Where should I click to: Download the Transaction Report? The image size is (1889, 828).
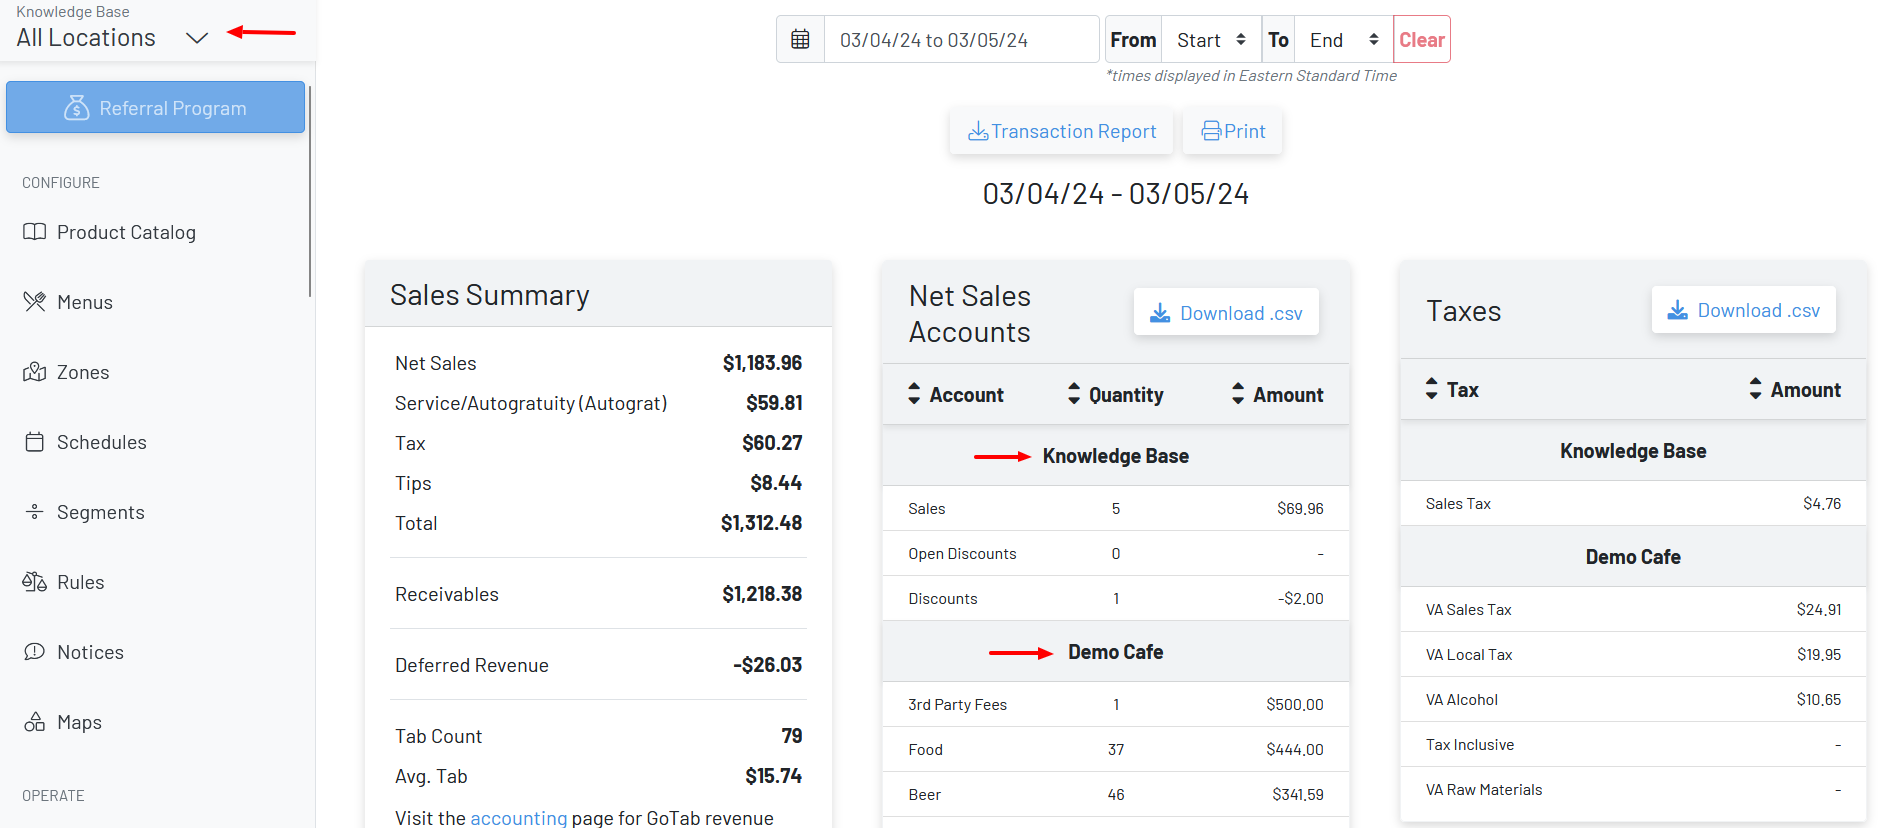1061,132
